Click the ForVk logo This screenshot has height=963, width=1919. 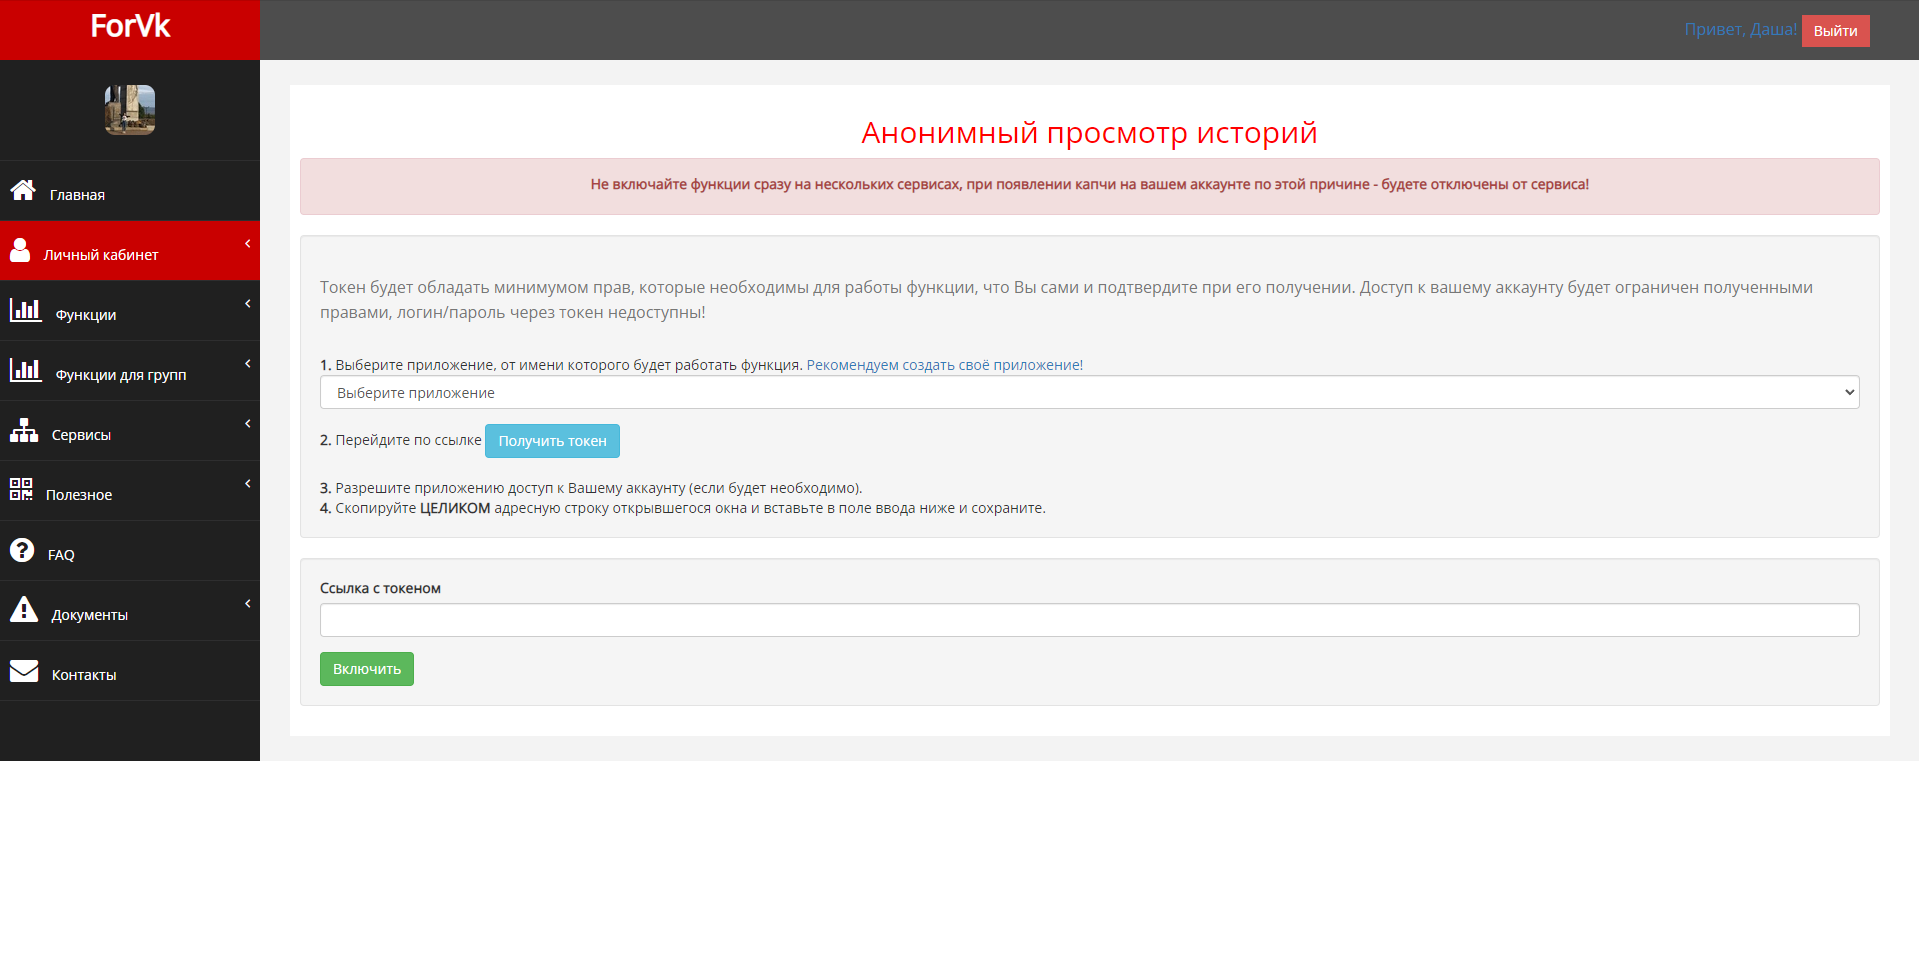pos(130,26)
